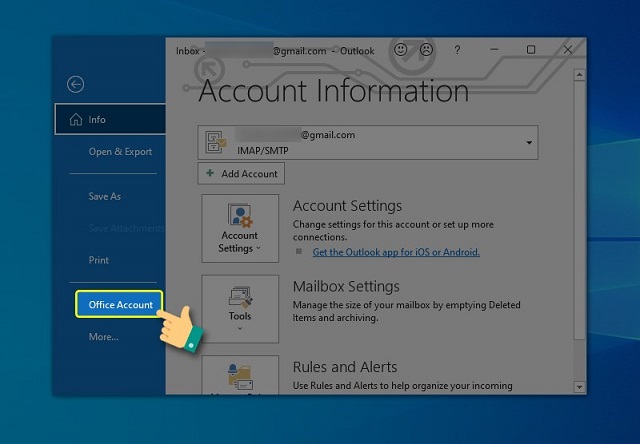Image resolution: width=640 pixels, height=444 pixels.
Task: Click the scrollbar down arrow
Action: 579,386
